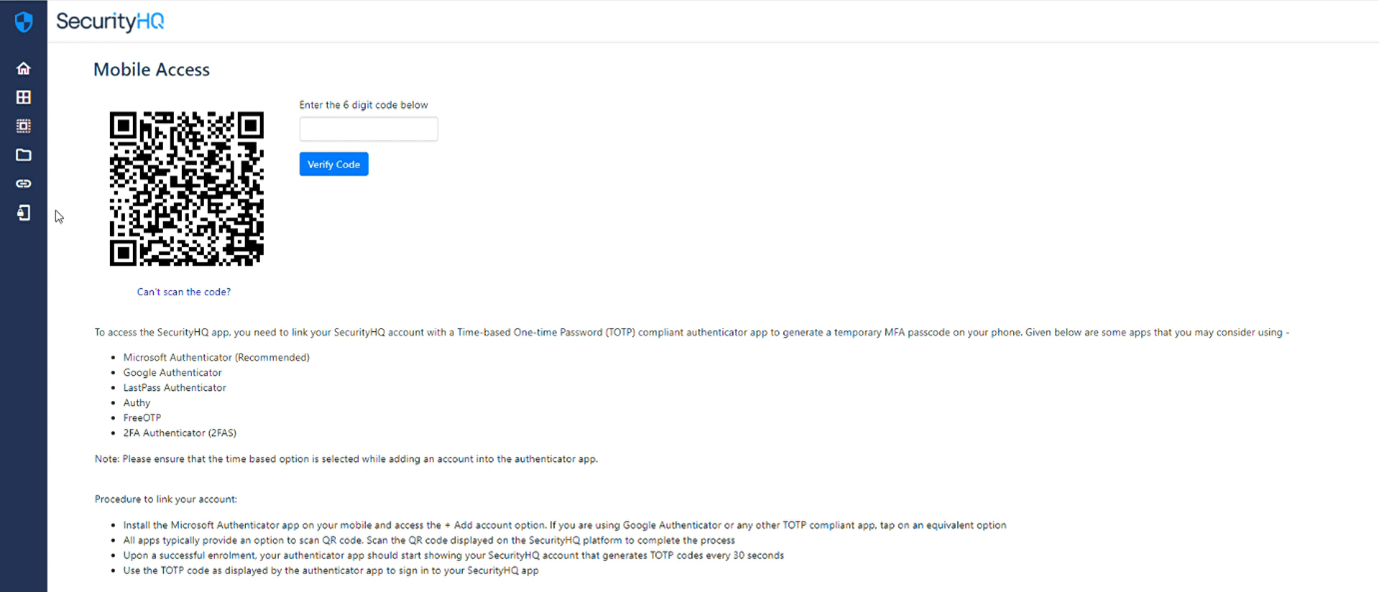The image size is (1379, 592).
Task: Click the Authy list item
Action: tap(137, 403)
